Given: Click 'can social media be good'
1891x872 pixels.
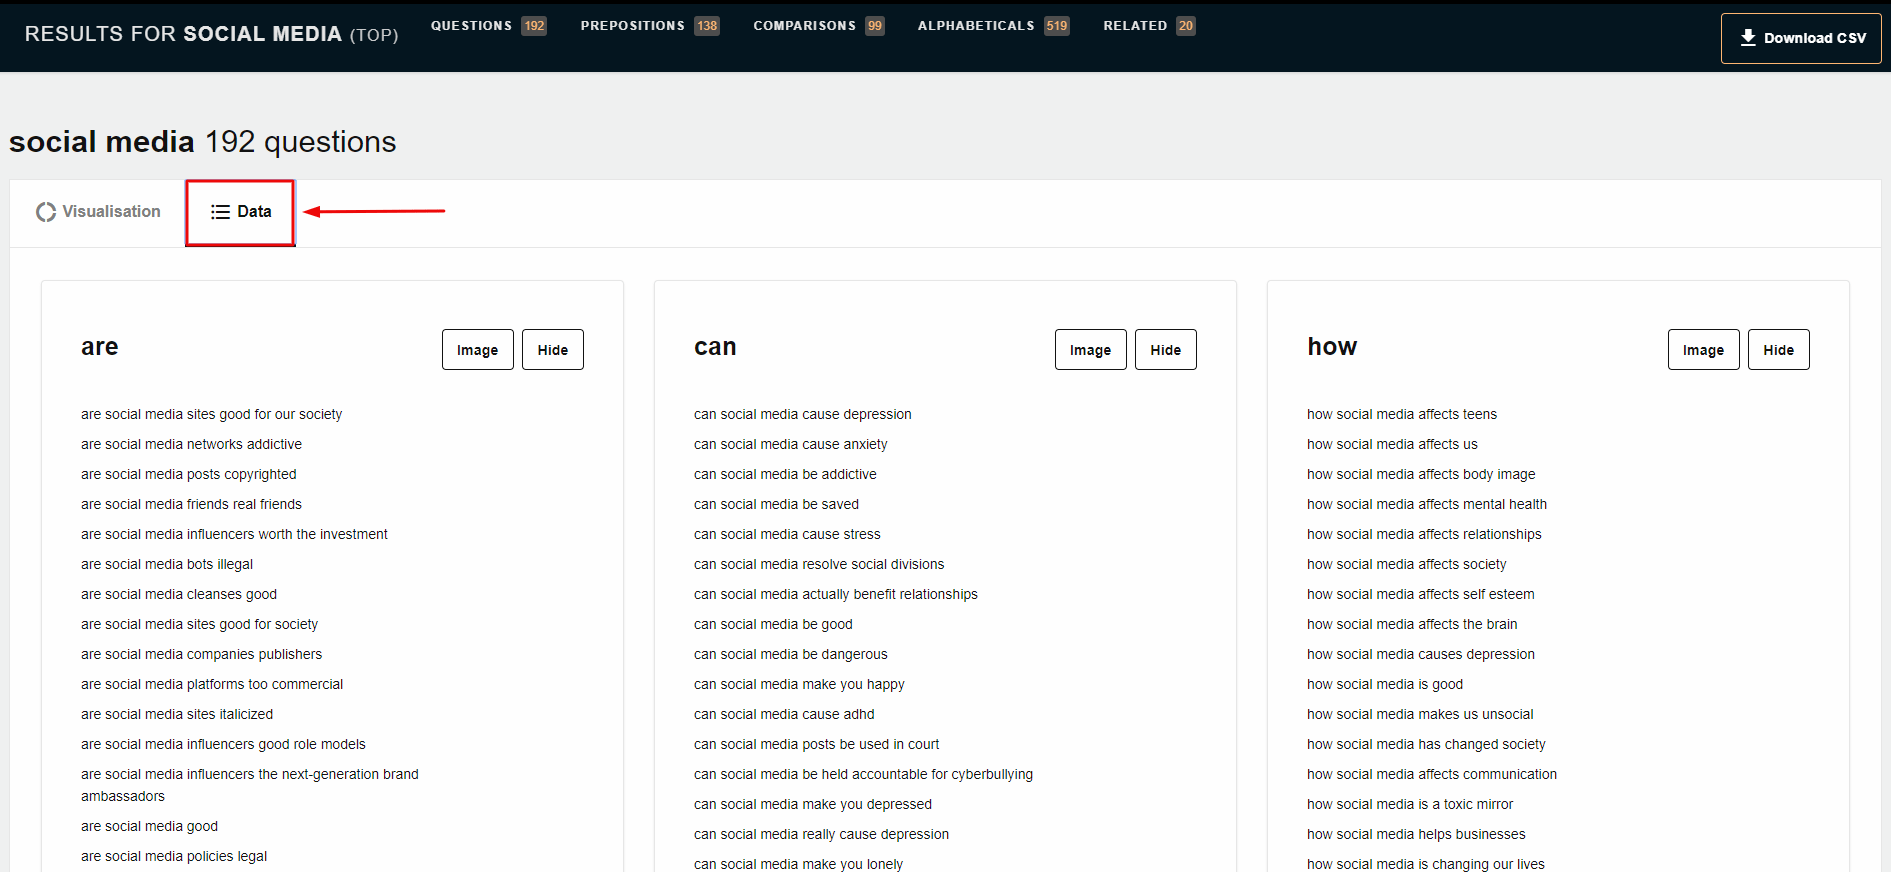Looking at the screenshot, I should pos(773,624).
